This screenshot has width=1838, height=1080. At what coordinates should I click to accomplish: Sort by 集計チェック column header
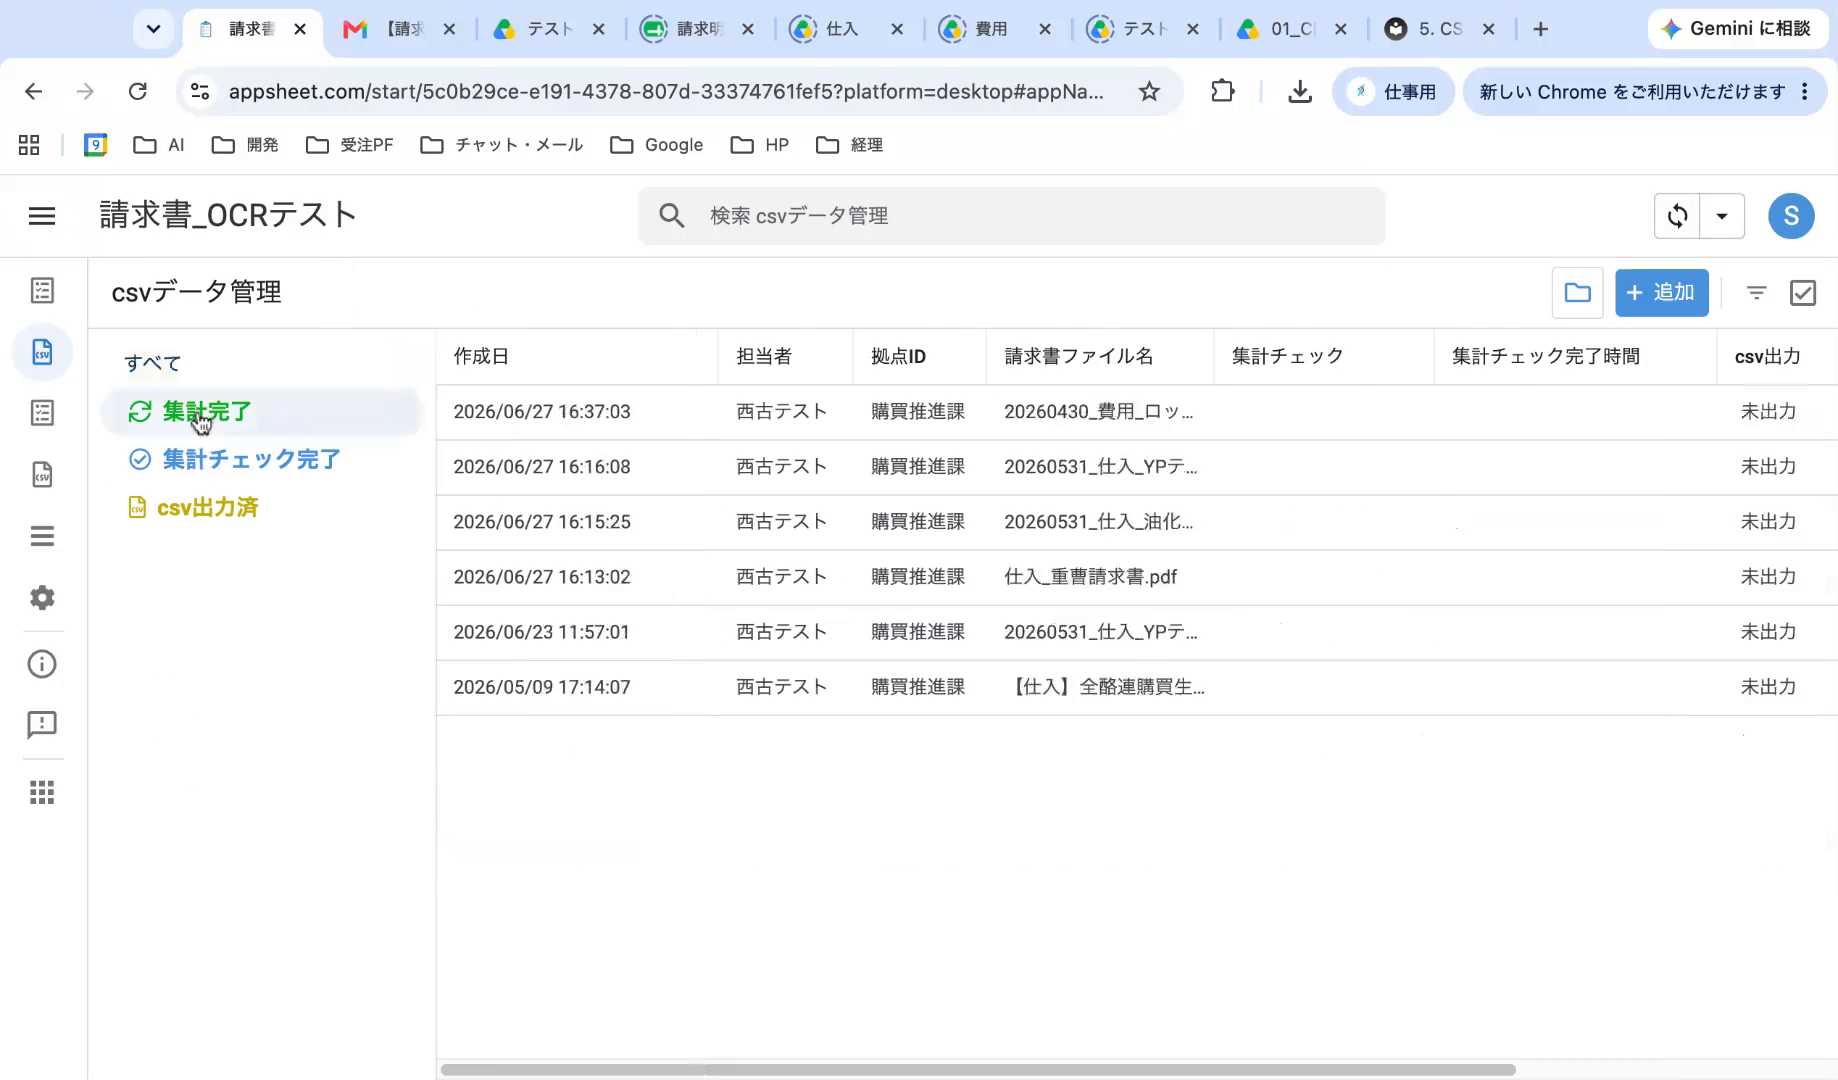1288,356
